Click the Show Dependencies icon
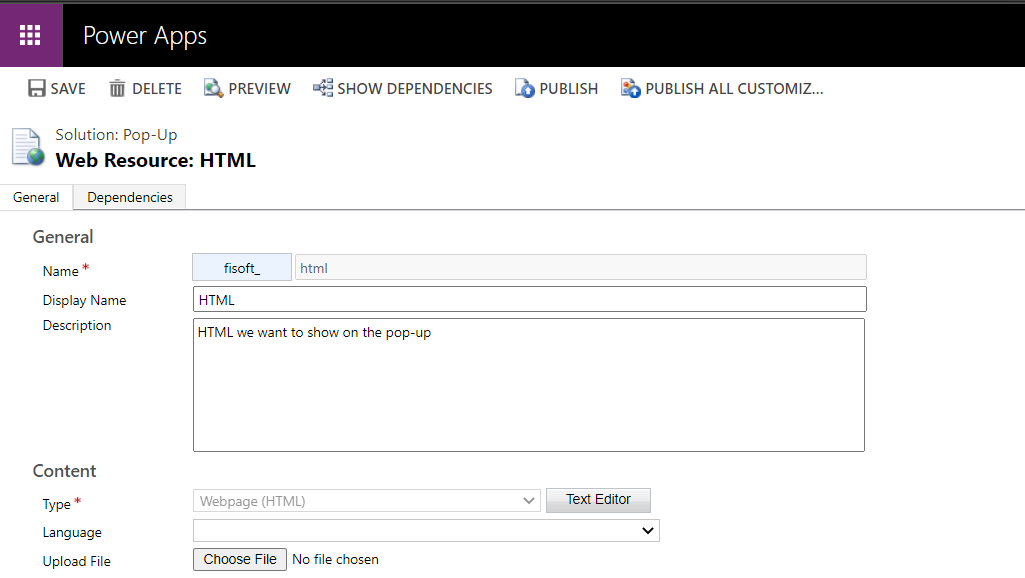This screenshot has width=1025, height=578. [322, 88]
